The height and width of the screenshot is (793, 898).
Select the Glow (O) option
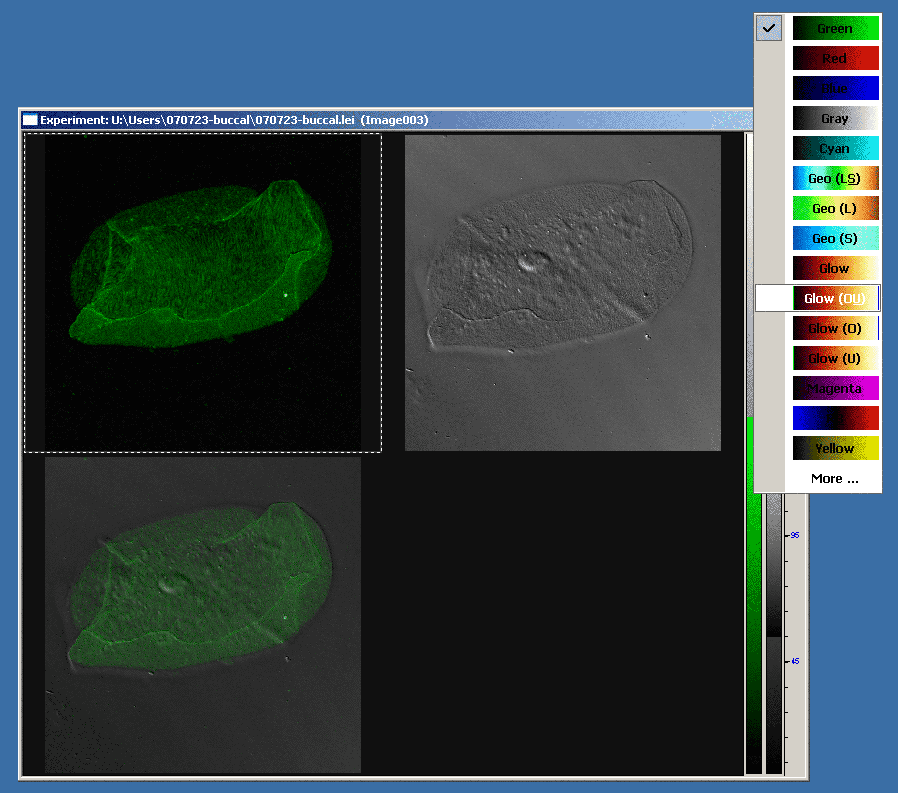pyautogui.click(x=835, y=329)
